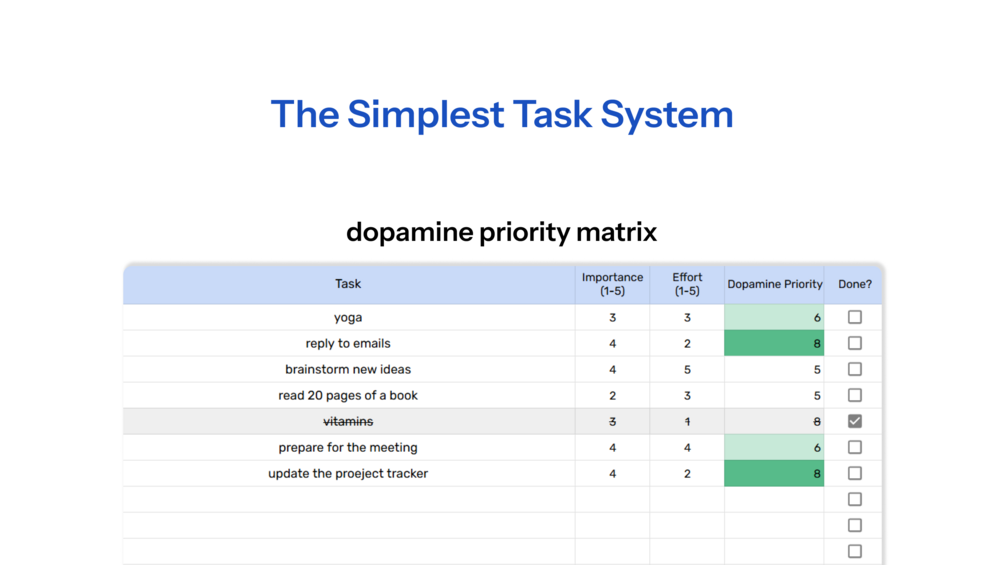The image size is (1005, 565).
Task: Uncheck the vitamins Done checkbox
Action: click(854, 421)
